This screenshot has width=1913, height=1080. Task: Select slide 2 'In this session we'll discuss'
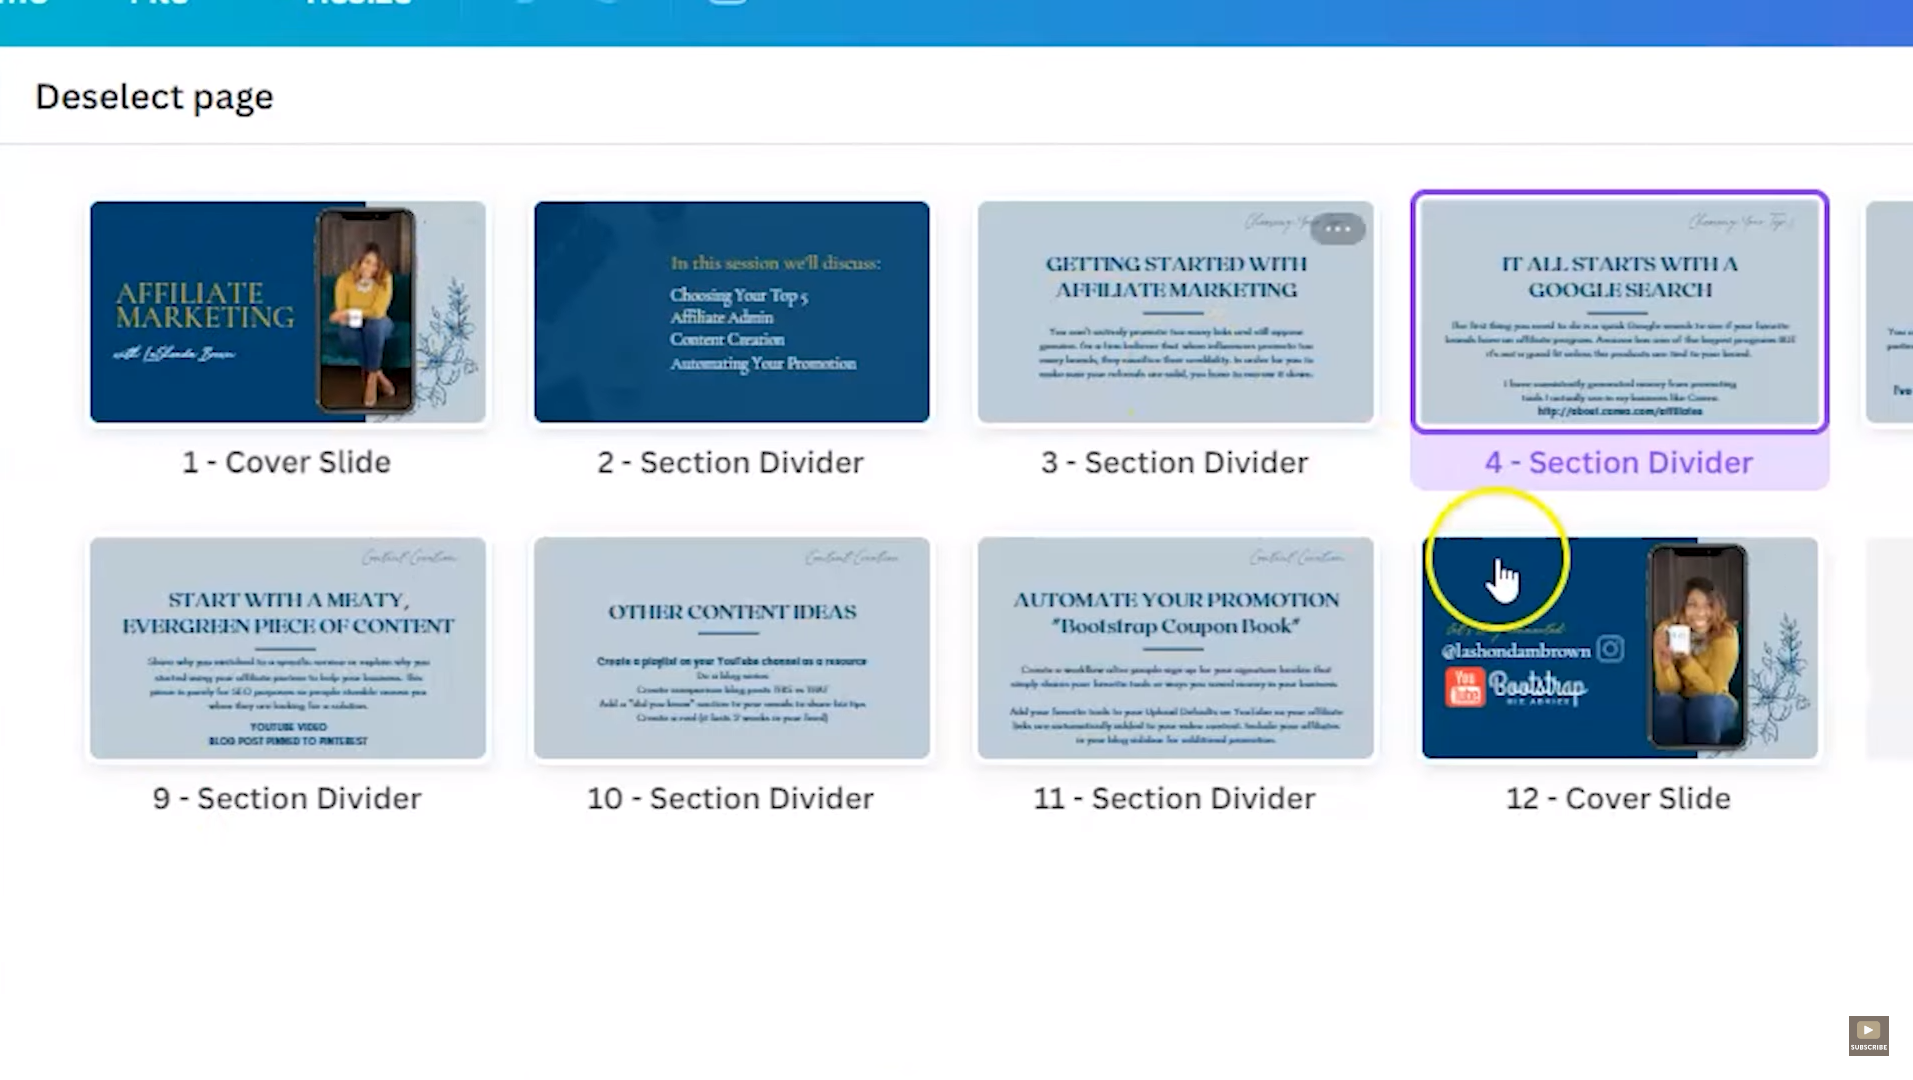click(731, 312)
